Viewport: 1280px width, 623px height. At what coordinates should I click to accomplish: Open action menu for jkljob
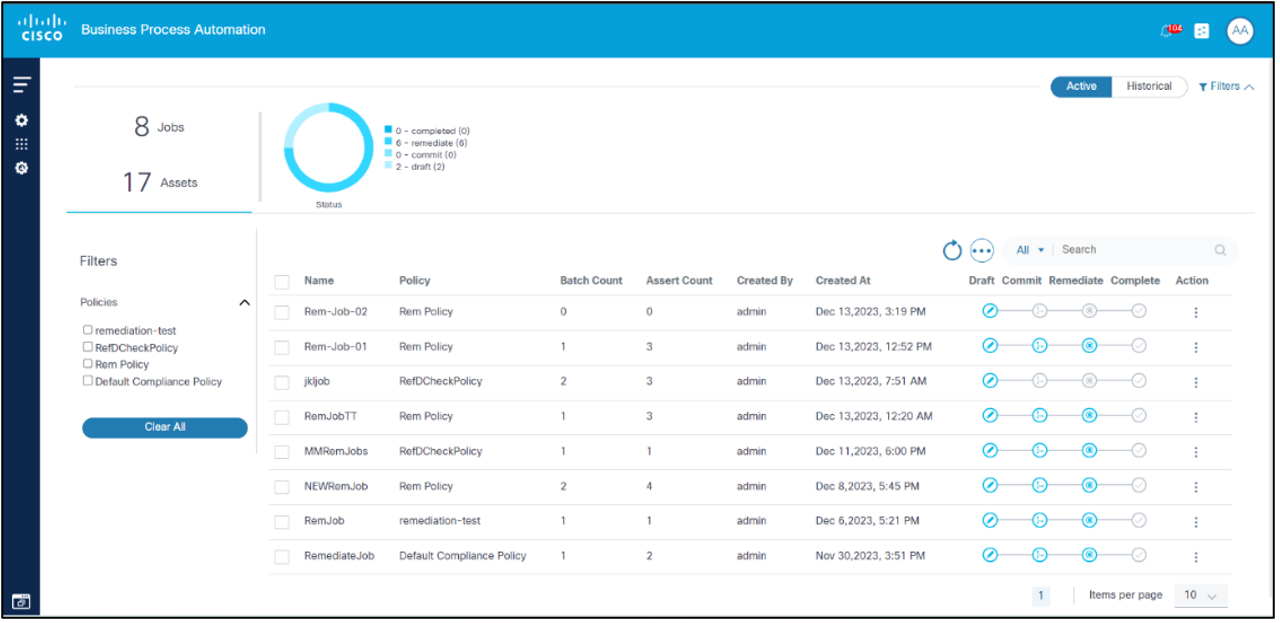tap(1196, 382)
